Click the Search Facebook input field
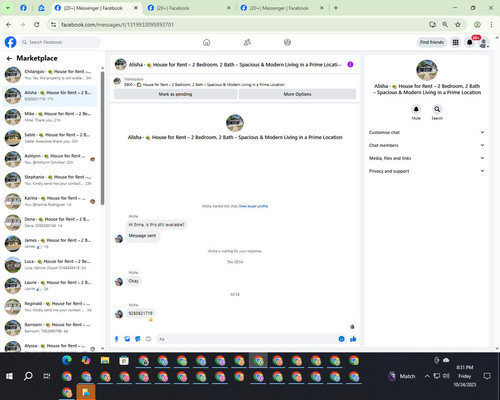 (60, 42)
